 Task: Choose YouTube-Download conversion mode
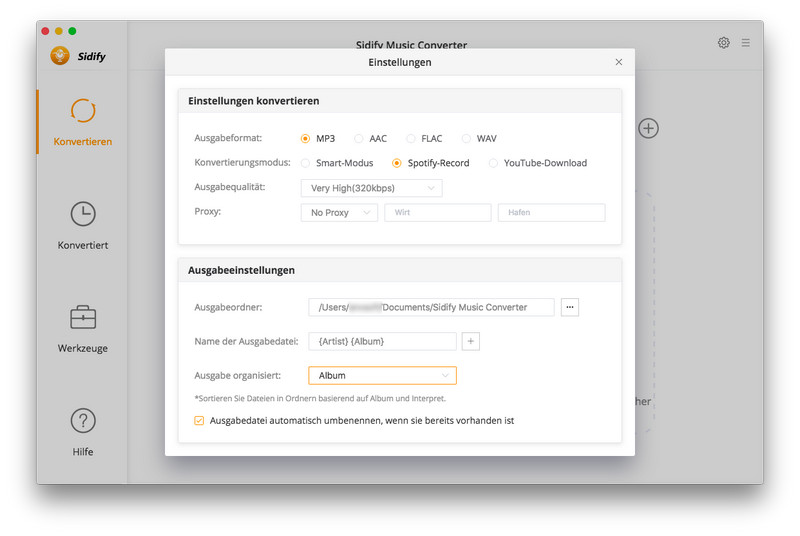[493, 163]
